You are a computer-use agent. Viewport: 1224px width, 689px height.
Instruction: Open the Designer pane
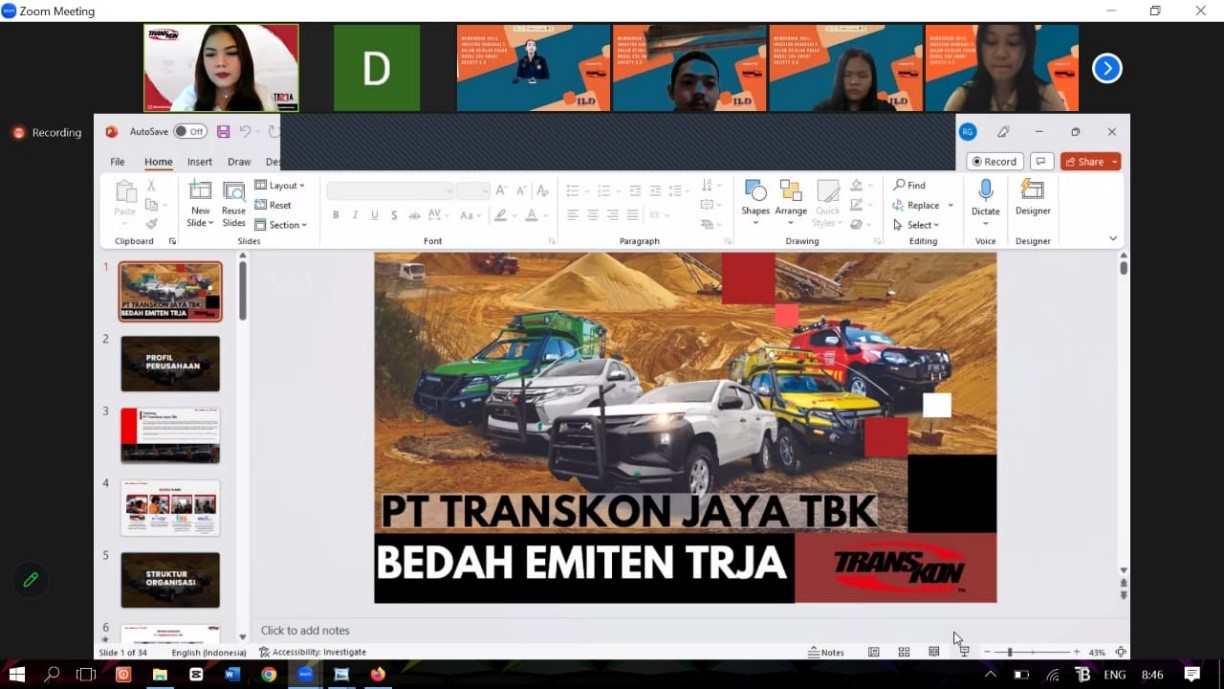tap(1032, 198)
